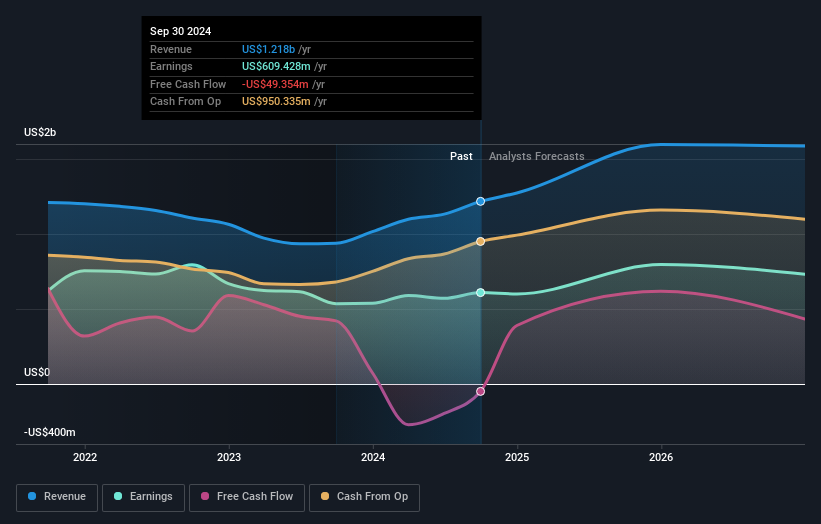Click the US$950.335m cash from op value
This screenshot has width=821, height=524.
point(276,102)
